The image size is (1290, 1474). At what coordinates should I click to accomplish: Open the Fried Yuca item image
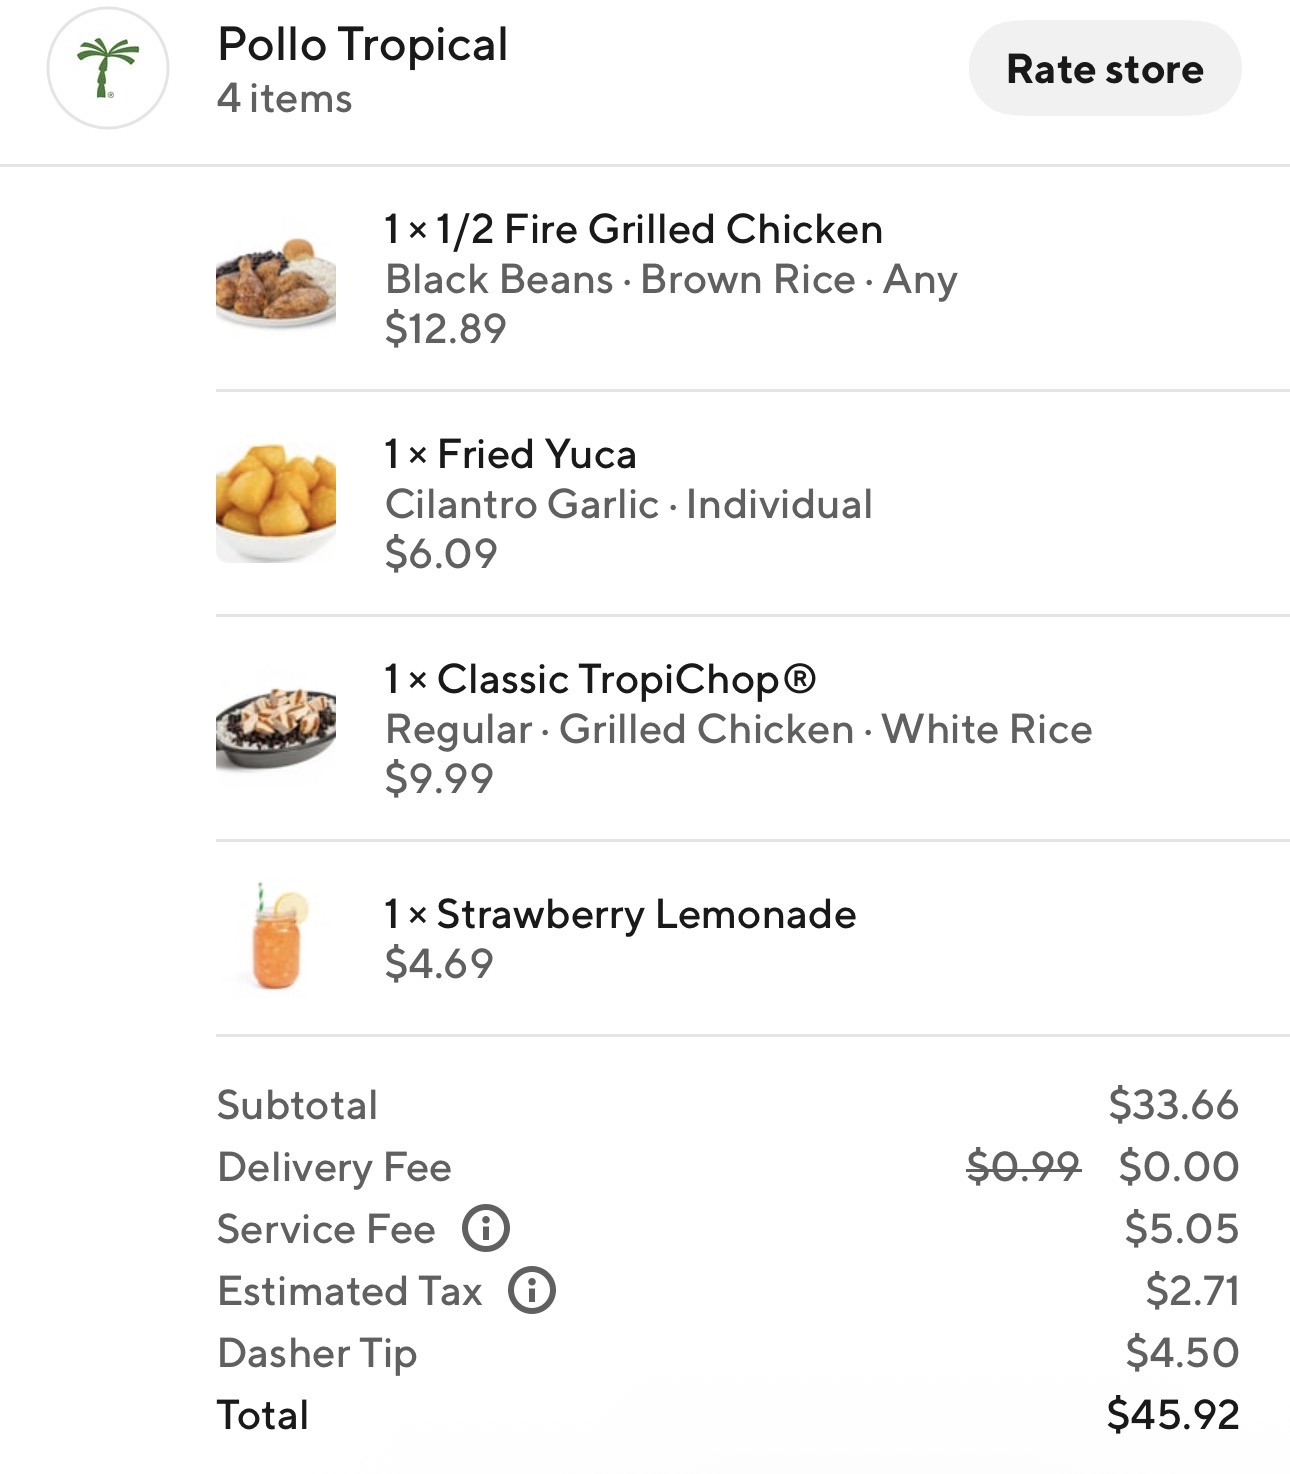[x=276, y=503]
